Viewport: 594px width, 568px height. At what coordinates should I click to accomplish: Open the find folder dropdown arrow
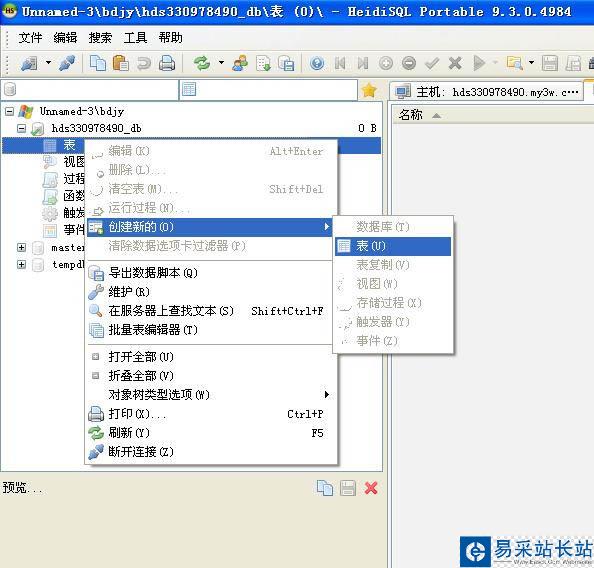tap(531, 63)
